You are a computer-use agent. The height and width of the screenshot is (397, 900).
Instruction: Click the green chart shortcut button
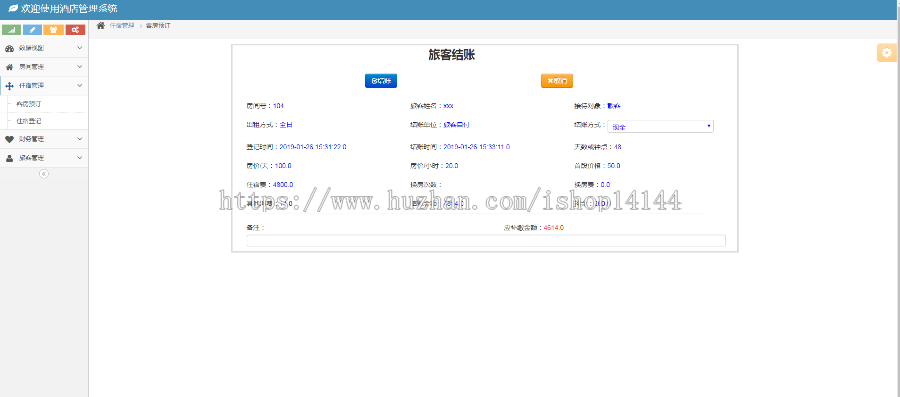[x=11, y=30]
